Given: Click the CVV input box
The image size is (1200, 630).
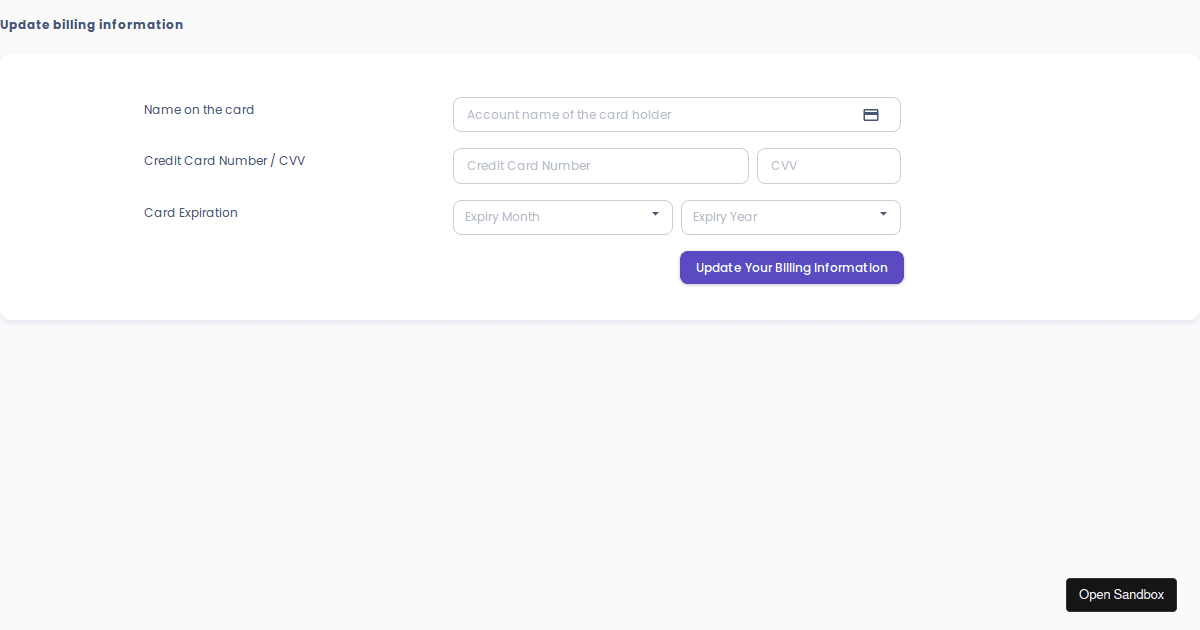Looking at the screenshot, I should (828, 165).
